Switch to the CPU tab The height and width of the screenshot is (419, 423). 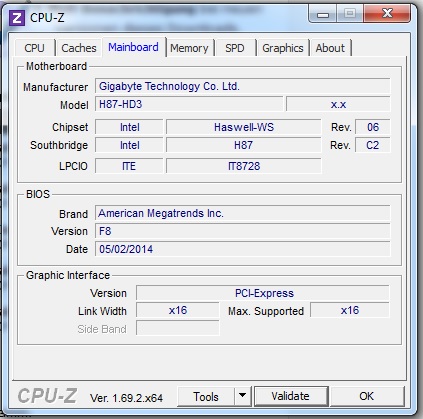[34, 48]
